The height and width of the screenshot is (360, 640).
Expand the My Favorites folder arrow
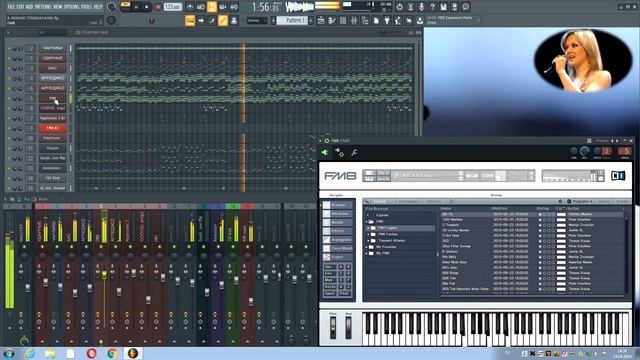coord(367,247)
